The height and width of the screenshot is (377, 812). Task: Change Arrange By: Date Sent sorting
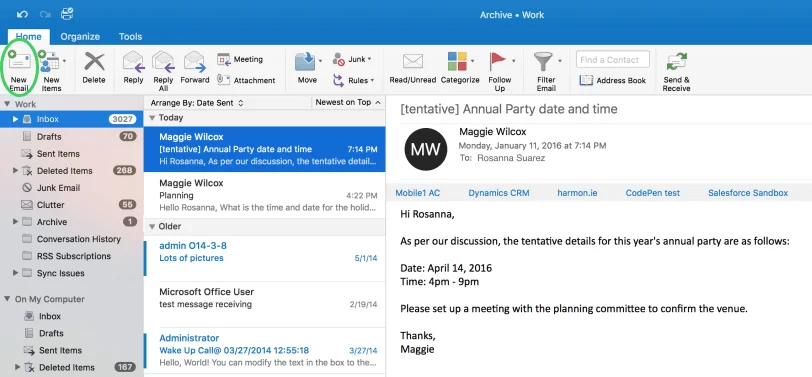[x=197, y=103]
